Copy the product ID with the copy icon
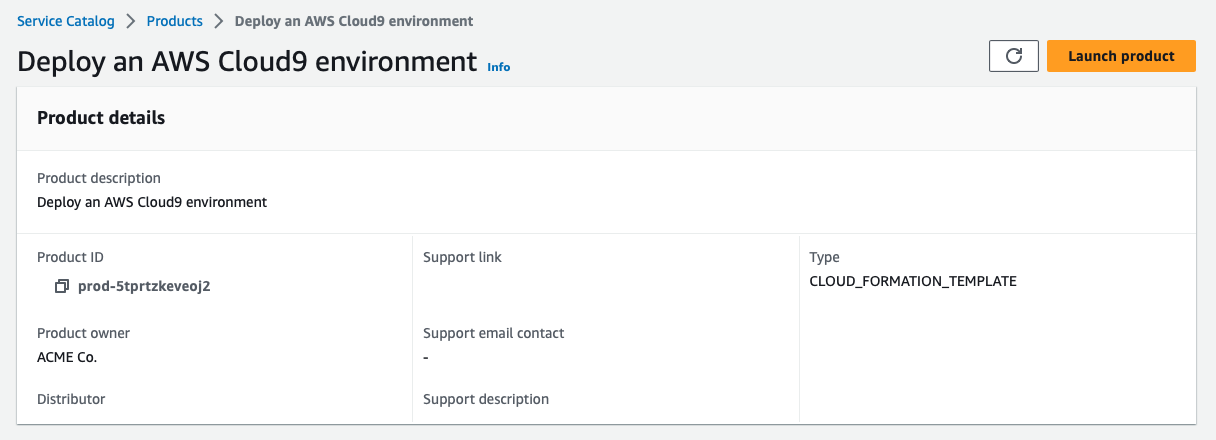 [x=62, y=286]
